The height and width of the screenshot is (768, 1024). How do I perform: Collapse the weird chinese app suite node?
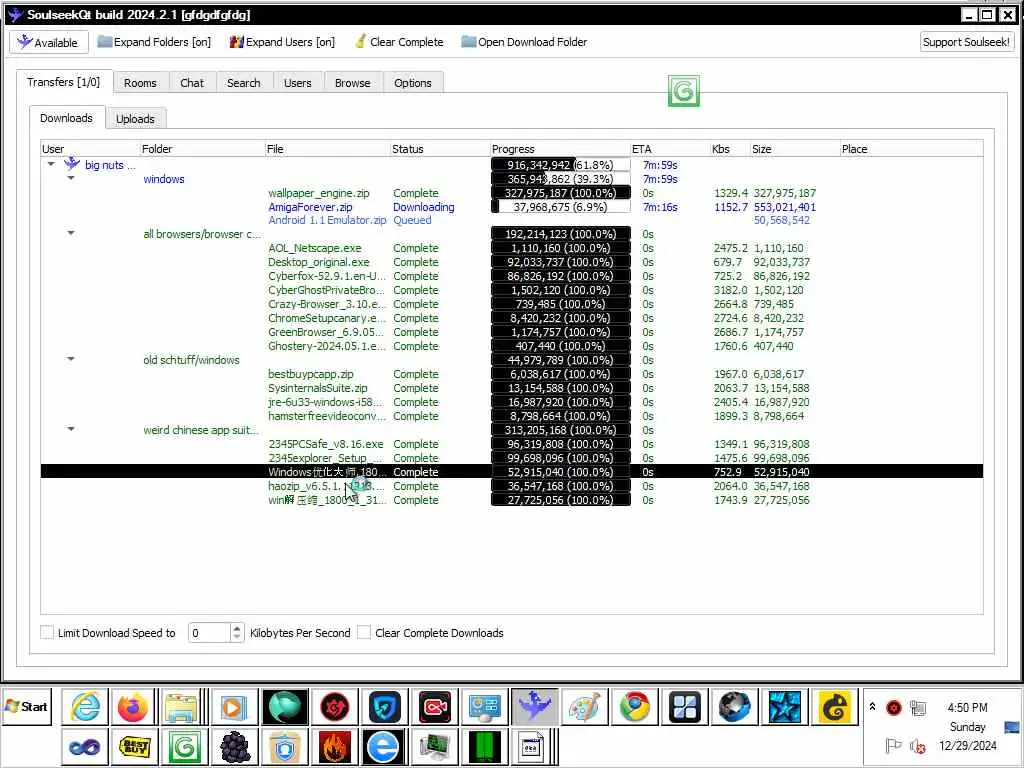pyautogui.click(x=71, y=428)
